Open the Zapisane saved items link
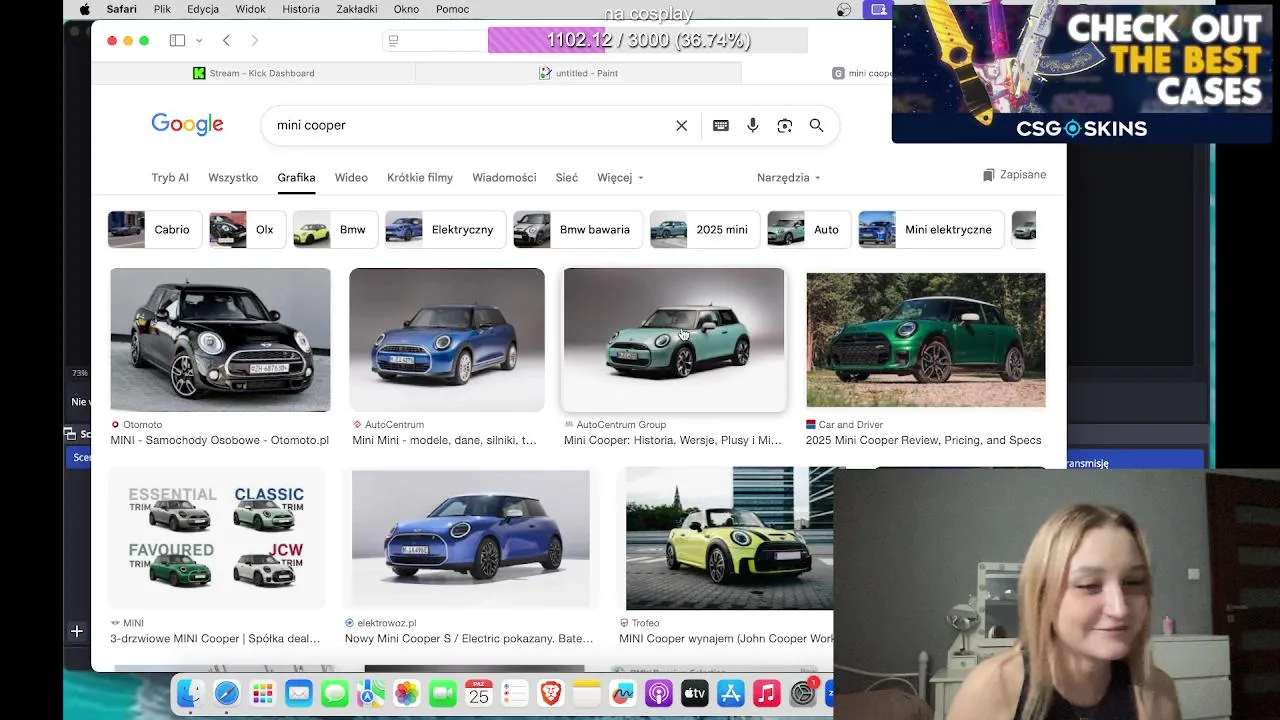This screenshot has width=1280, height=720. coord(1014,175)
